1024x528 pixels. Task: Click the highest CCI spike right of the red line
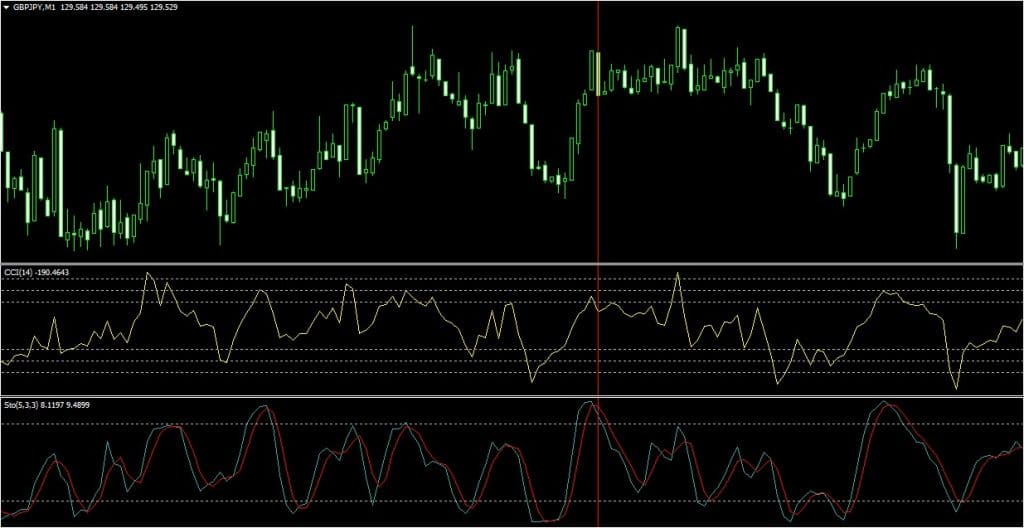678,273
